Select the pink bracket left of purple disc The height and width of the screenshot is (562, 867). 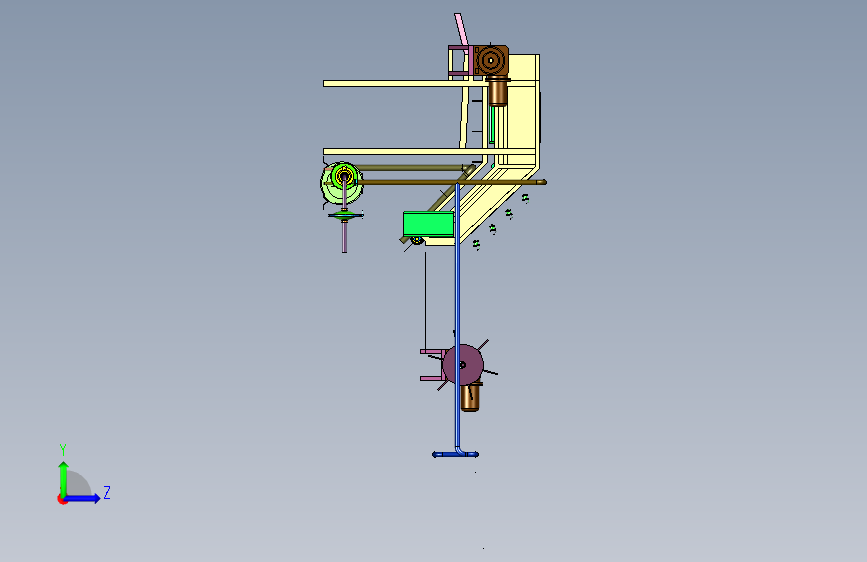(x=433, y=365)
